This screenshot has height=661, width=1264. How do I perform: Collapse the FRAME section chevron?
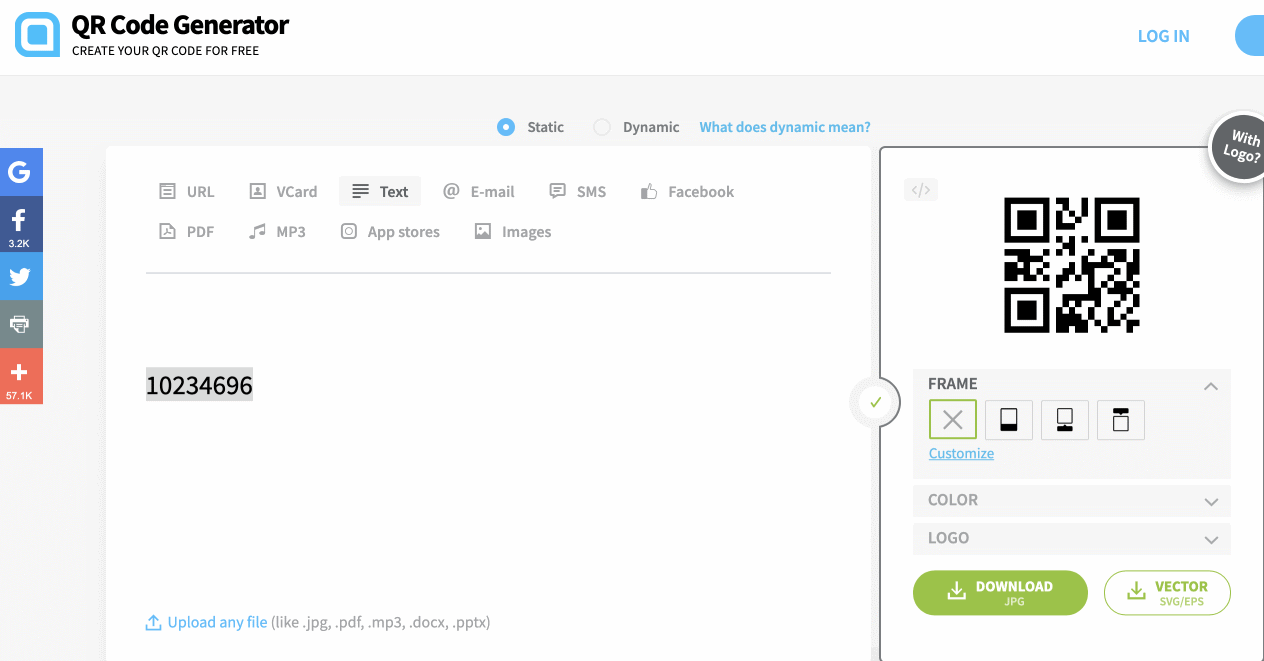point(1211,385)
